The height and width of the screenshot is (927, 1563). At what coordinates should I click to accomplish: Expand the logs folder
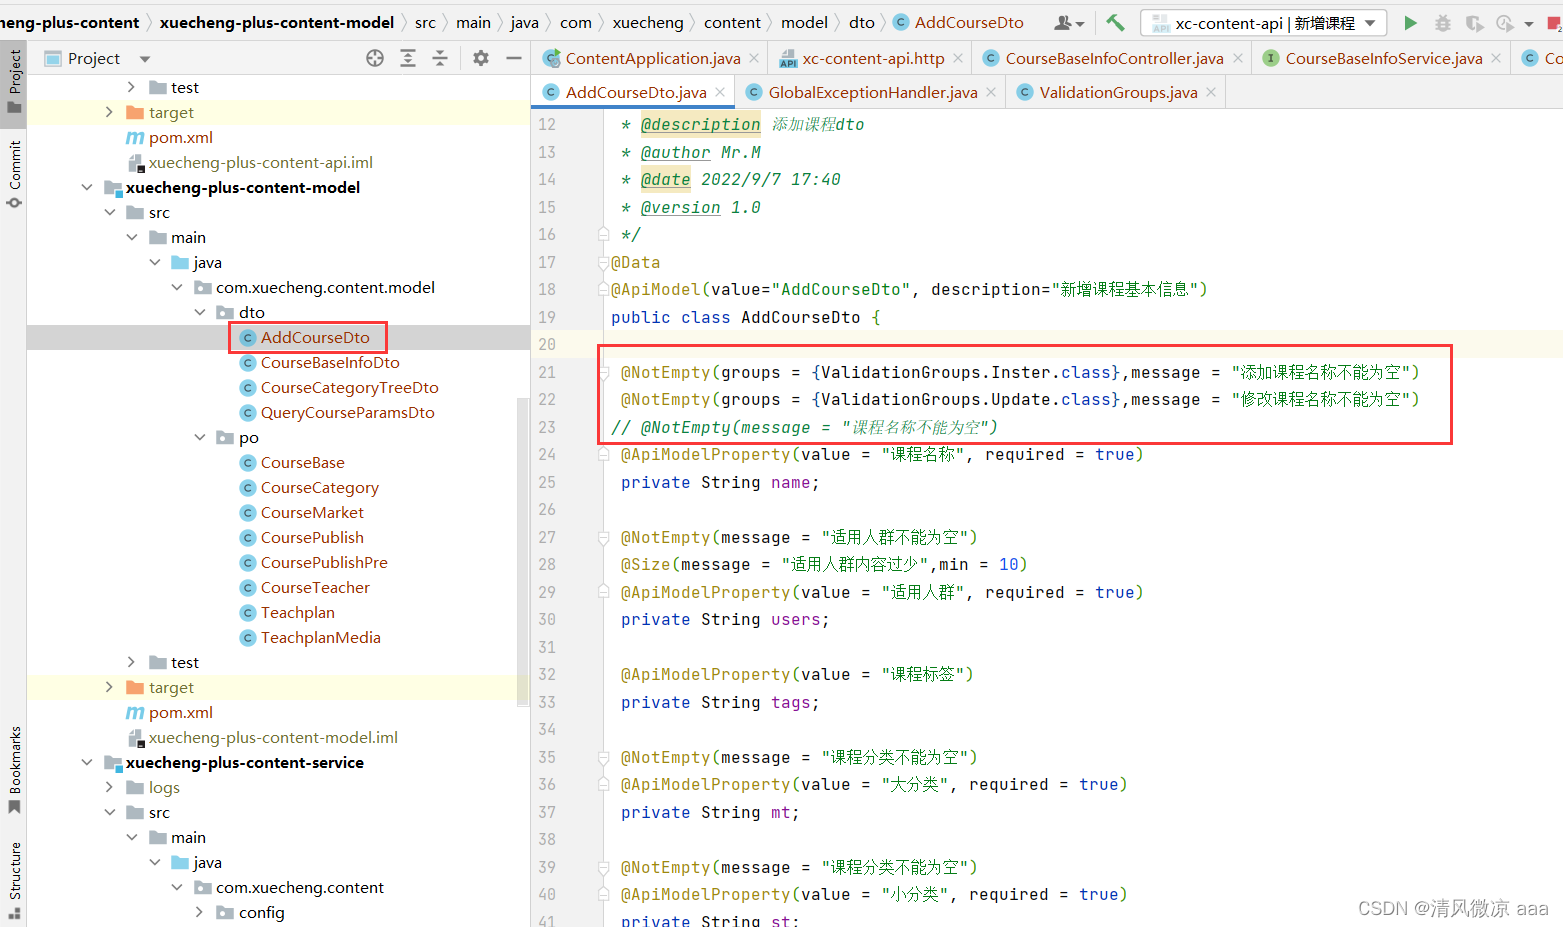pos(109,787)
